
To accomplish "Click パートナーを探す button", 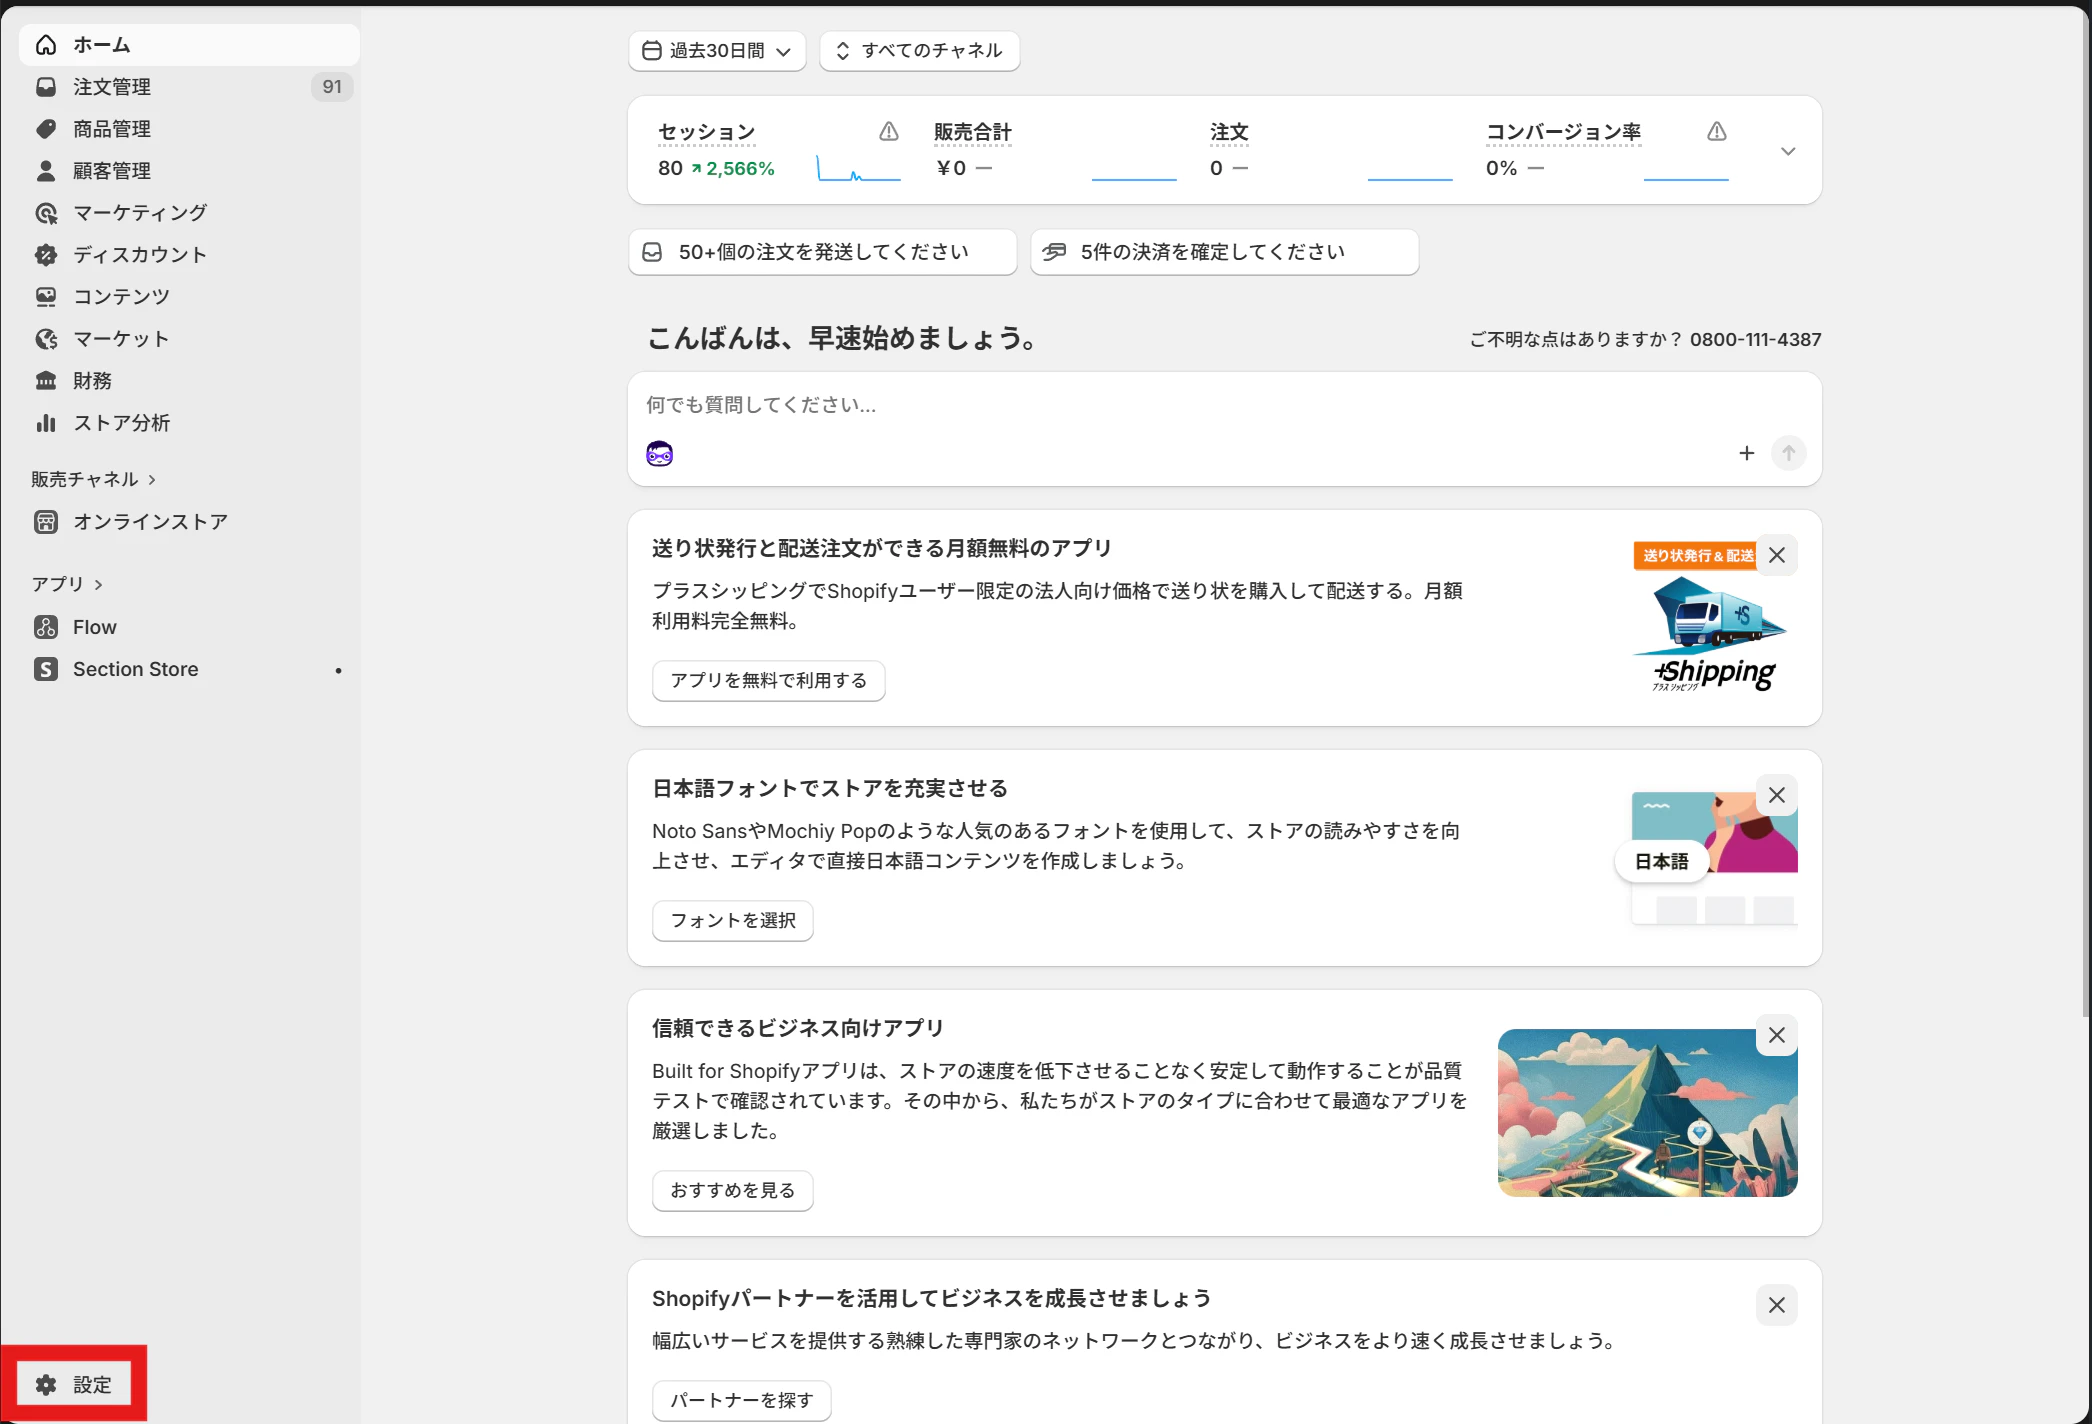I will (742, 1401).
